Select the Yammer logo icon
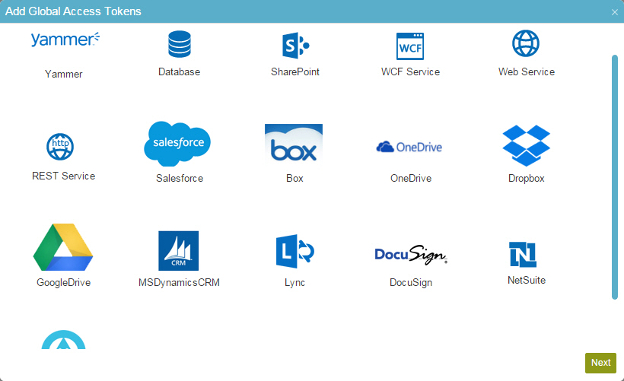The height and width of the screenshot is (381, 624). (x=65, y=39)
